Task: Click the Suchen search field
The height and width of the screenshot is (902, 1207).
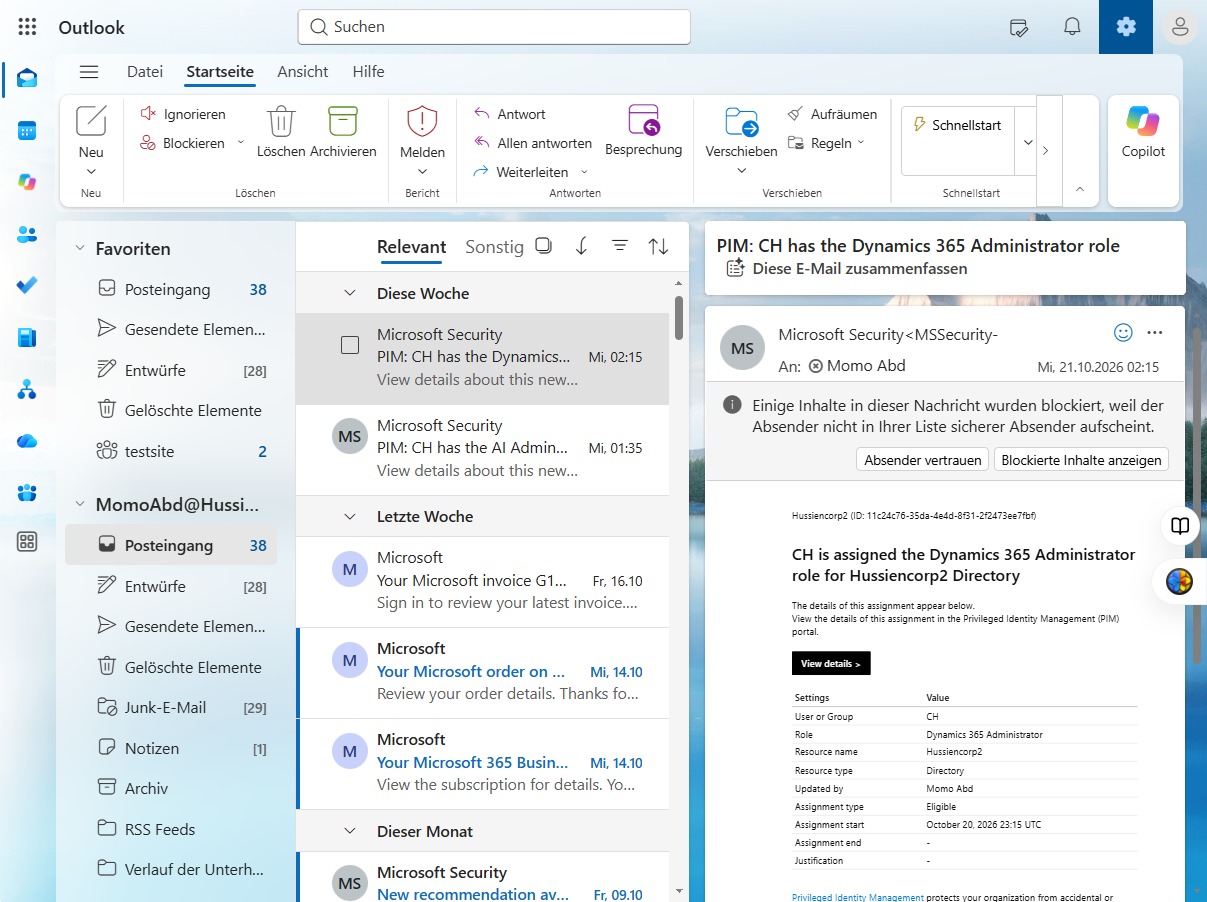Action: 494,27
